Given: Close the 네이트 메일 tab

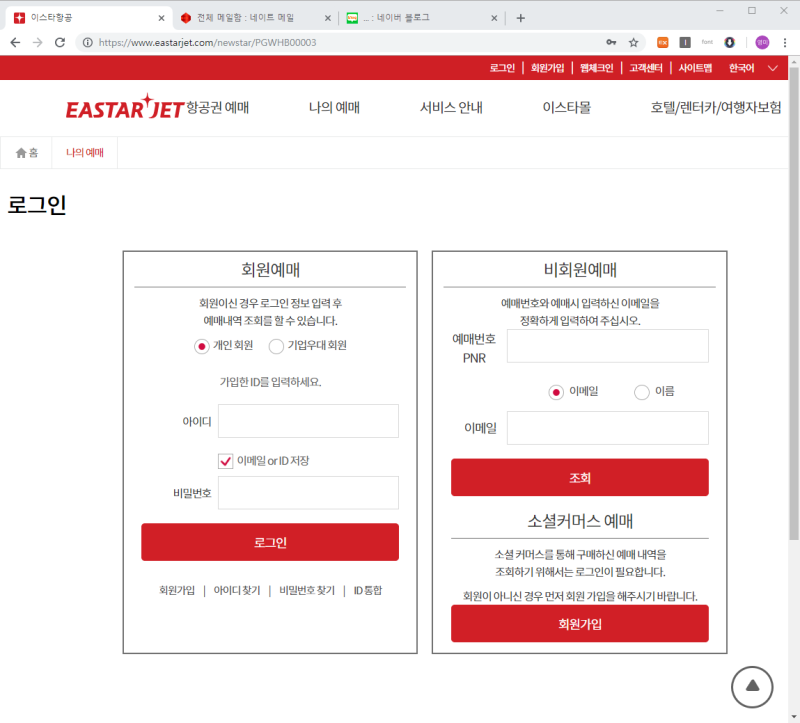Looking at the screenshot, I should tap(328, 18).
